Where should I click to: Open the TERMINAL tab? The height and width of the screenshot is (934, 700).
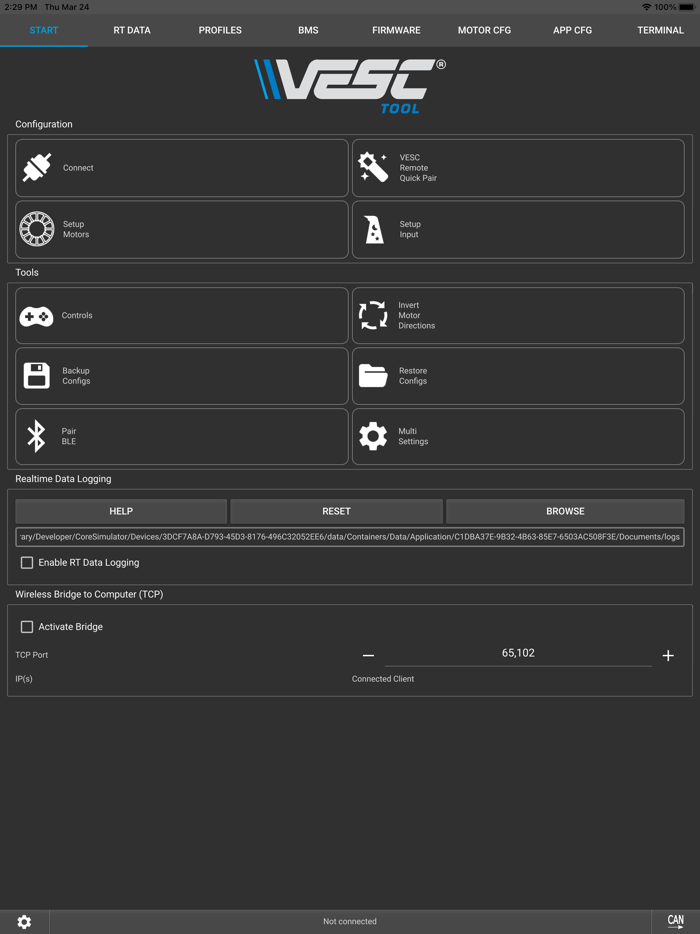click(x=660, y=30)
